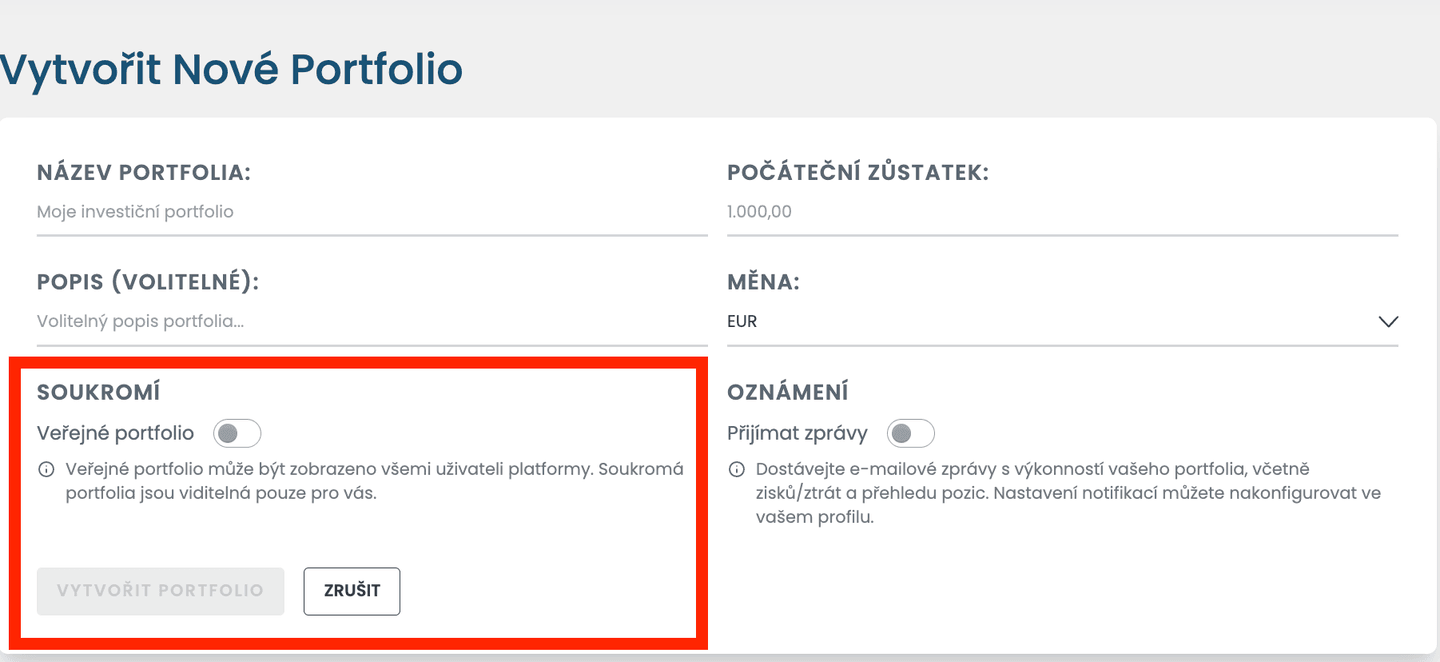Expand Měna list via chevron arrow
The height and width of the screenshot is (662, 1440).
tap(1387, 322)
